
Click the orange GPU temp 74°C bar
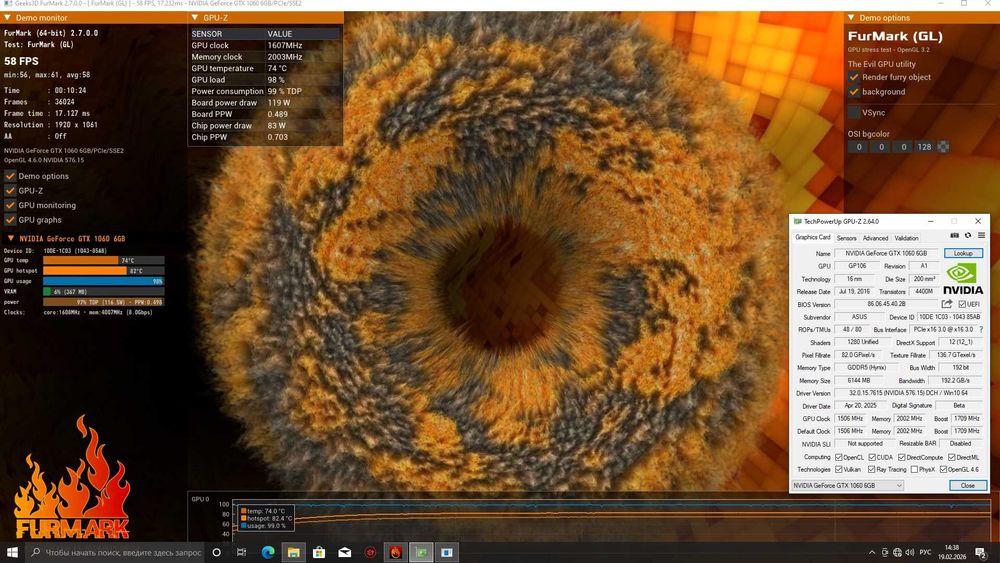click(81, 260)
